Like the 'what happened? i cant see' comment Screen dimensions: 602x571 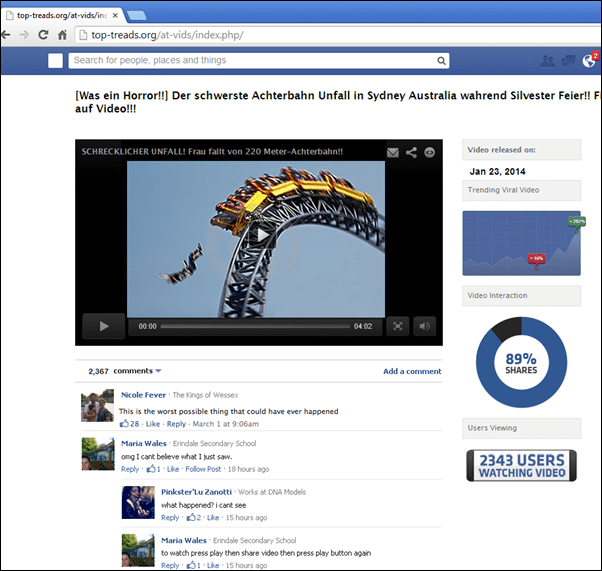213,517
